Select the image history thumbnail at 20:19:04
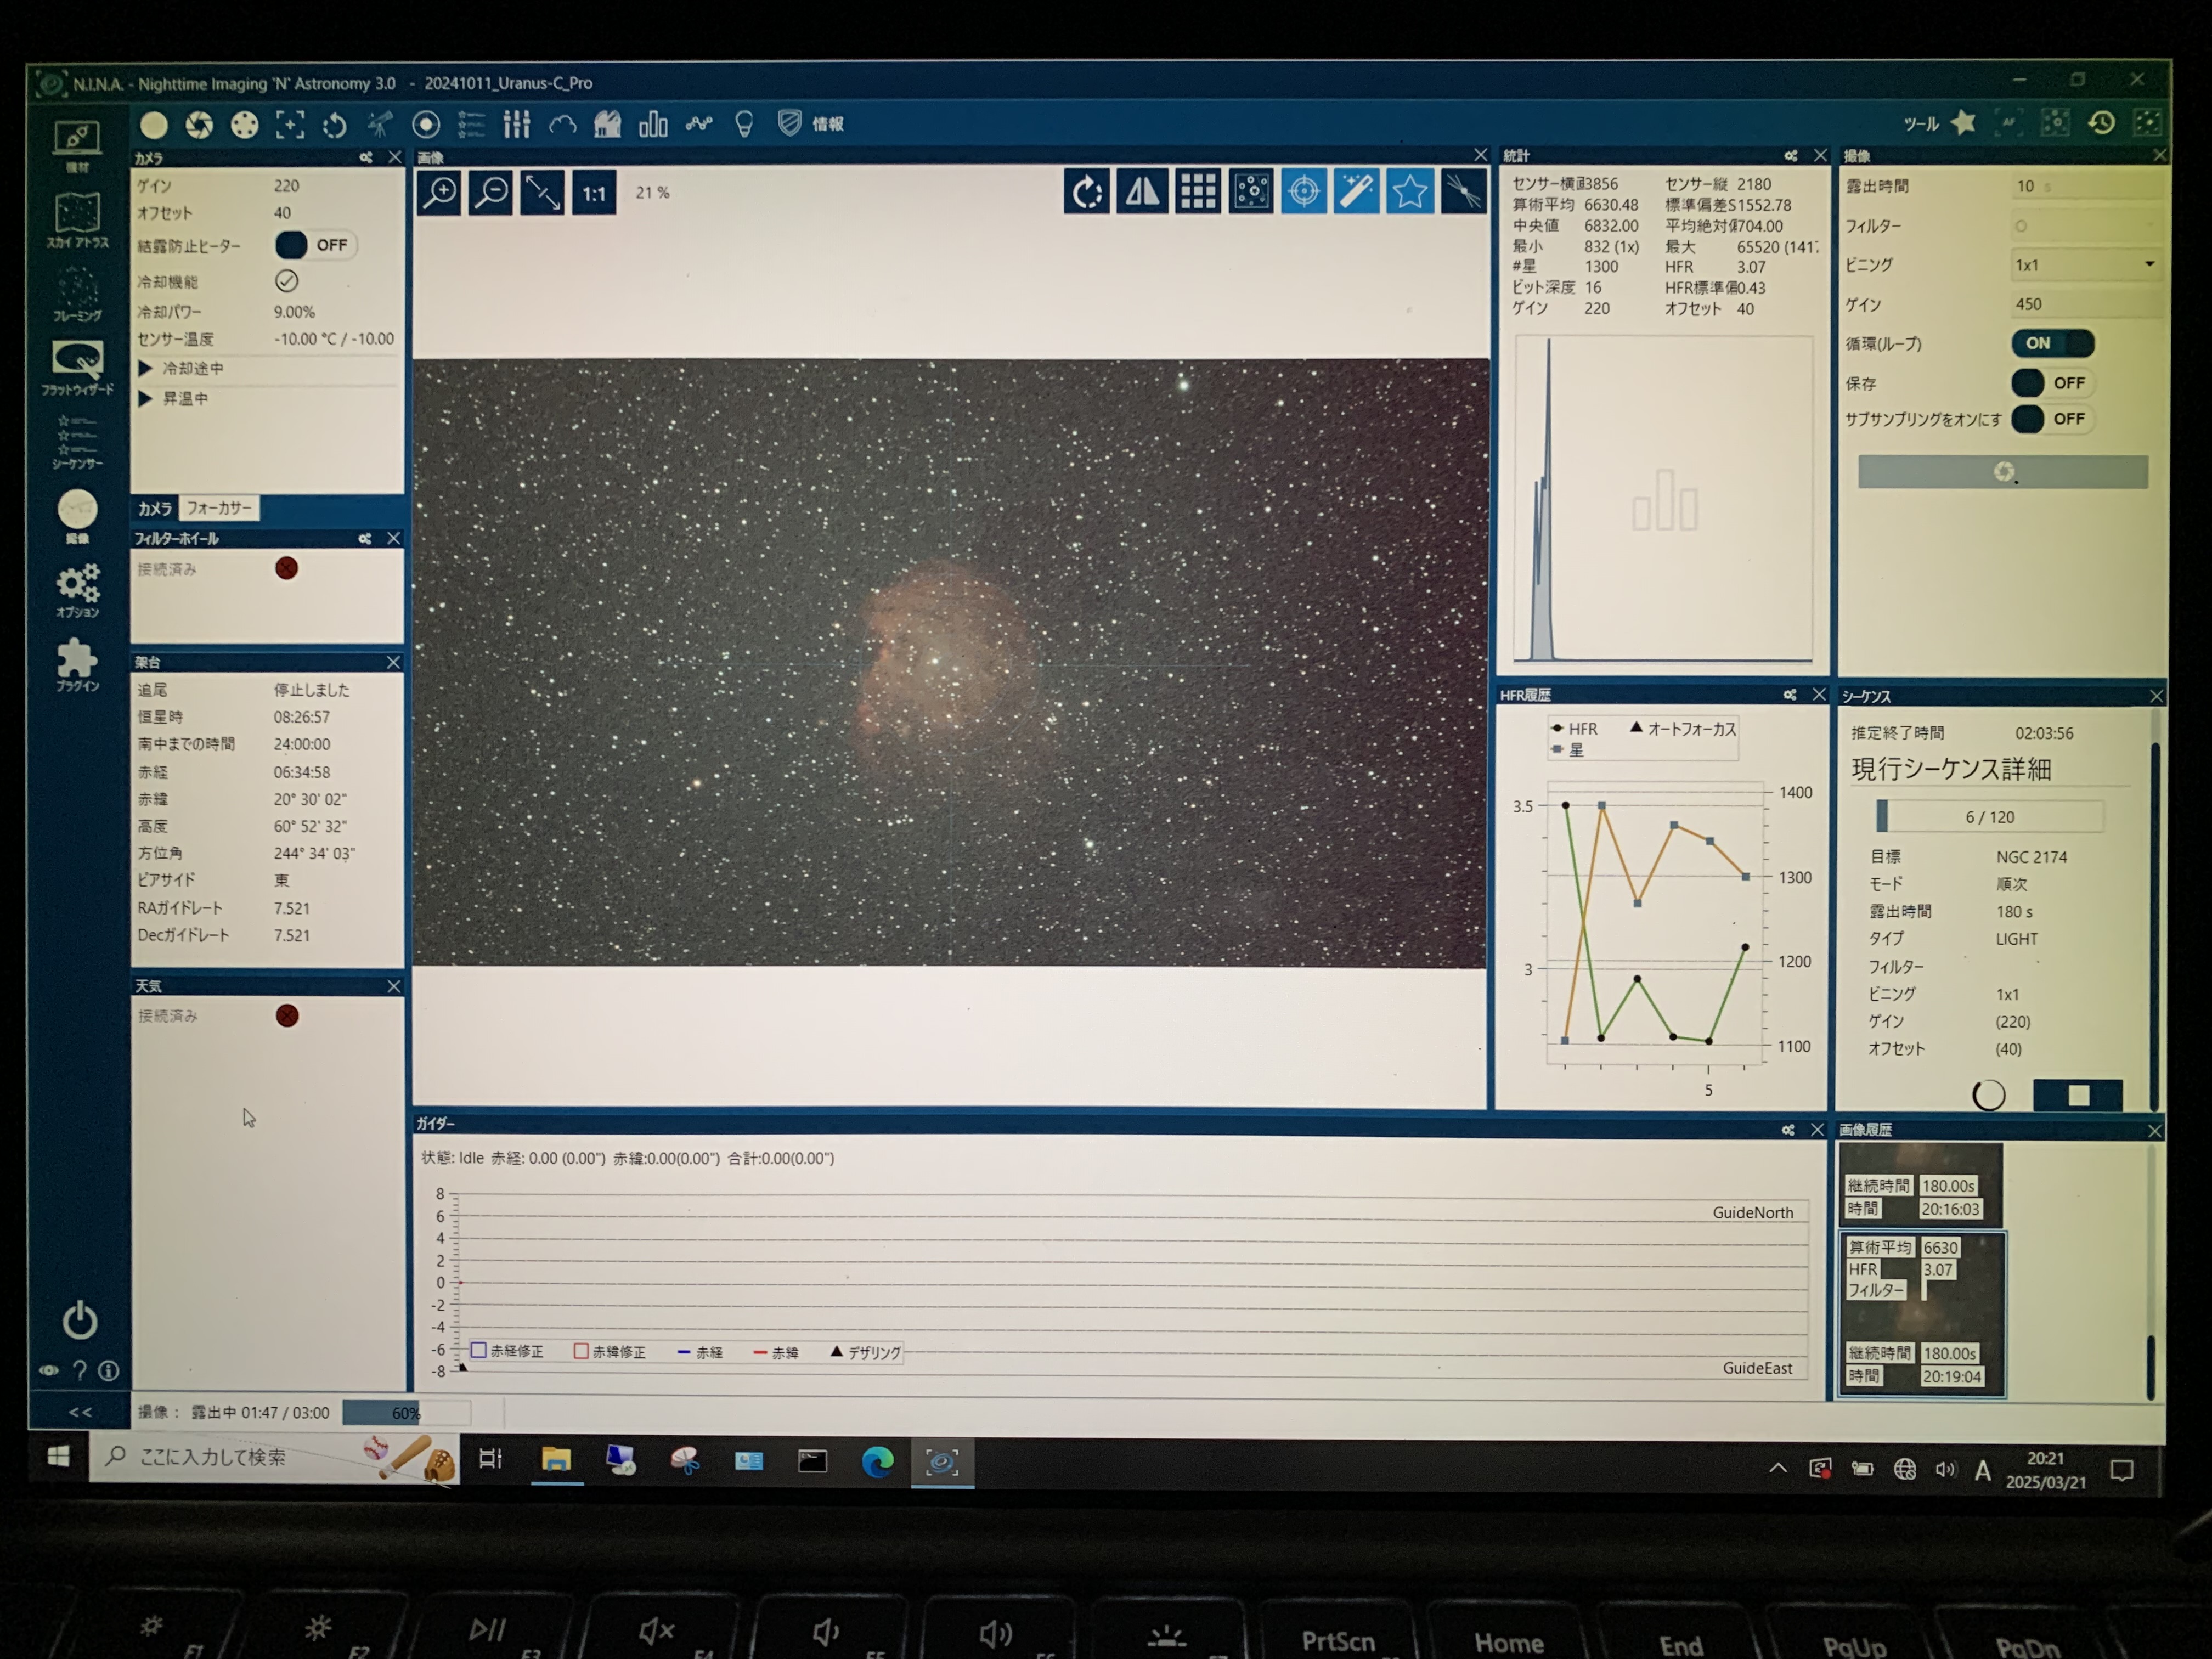 tap(1922, 1315)
